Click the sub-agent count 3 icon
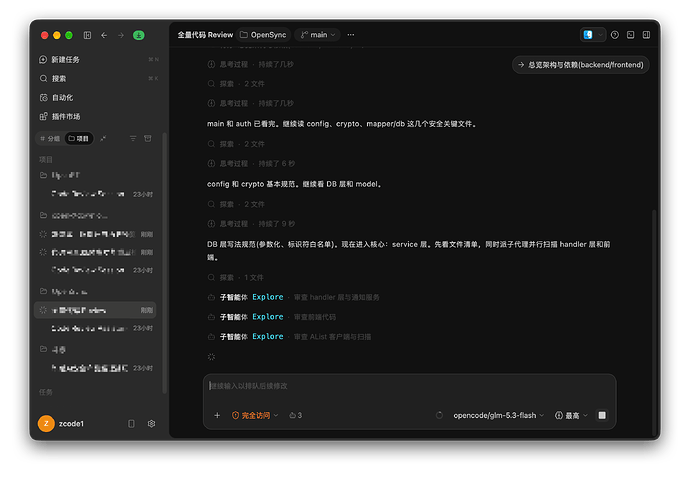The height and width of the screenshot is (479, 690). tap(296, 415)
